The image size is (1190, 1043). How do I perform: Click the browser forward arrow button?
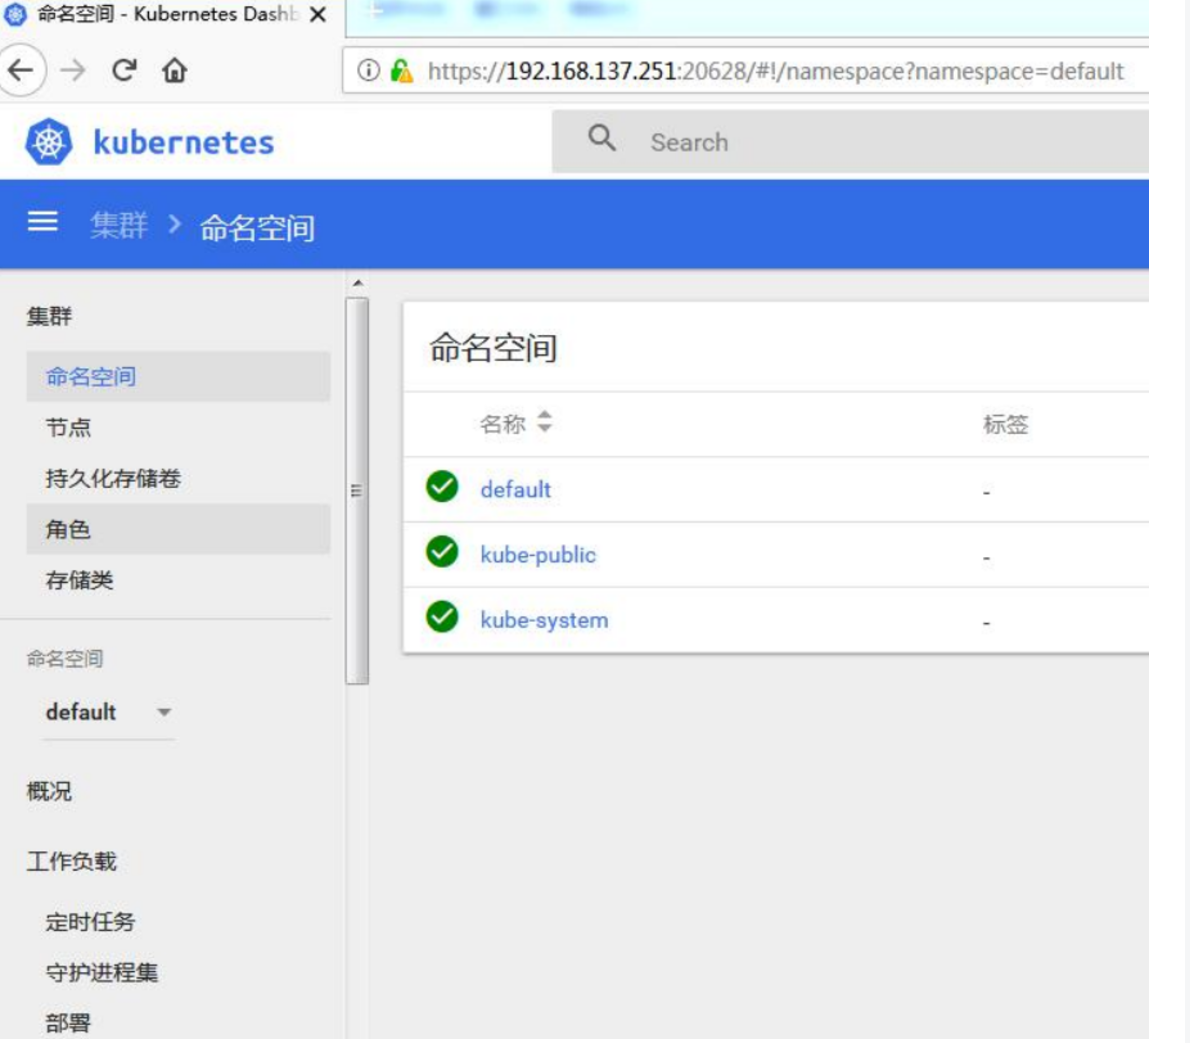coord(73,71)
